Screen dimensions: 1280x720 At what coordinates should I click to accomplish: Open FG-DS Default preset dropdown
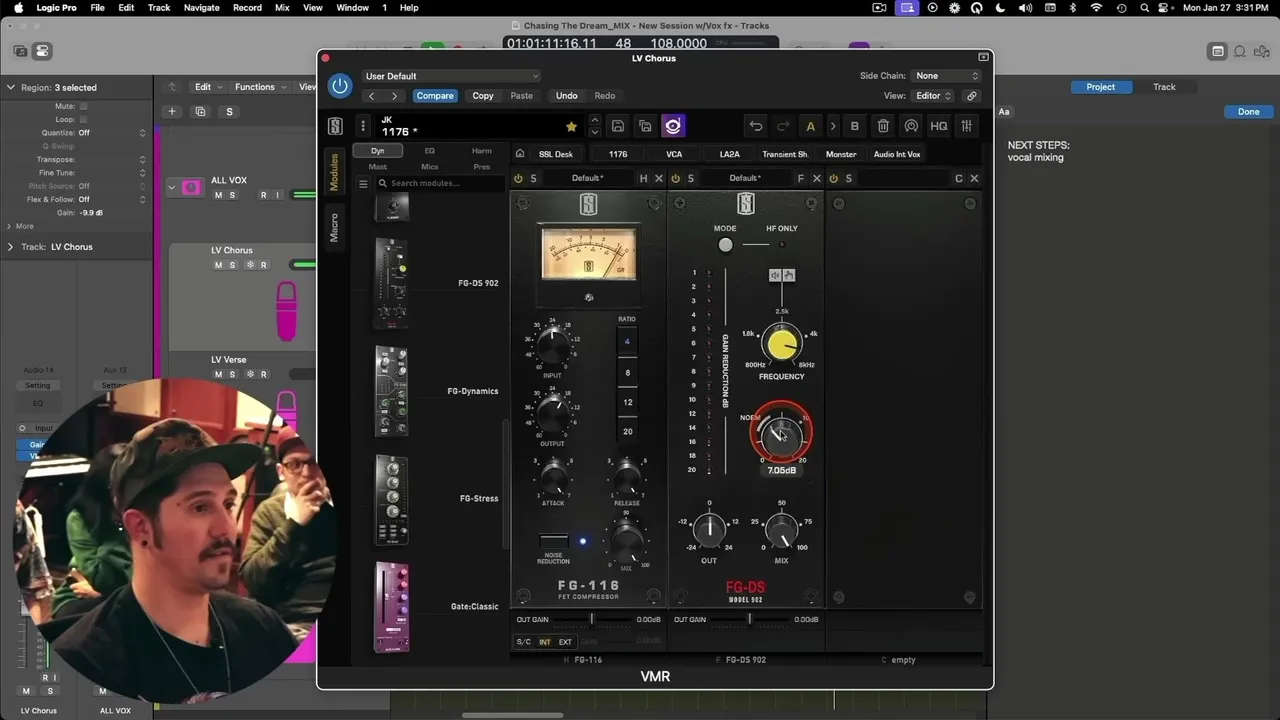(744, 179)
